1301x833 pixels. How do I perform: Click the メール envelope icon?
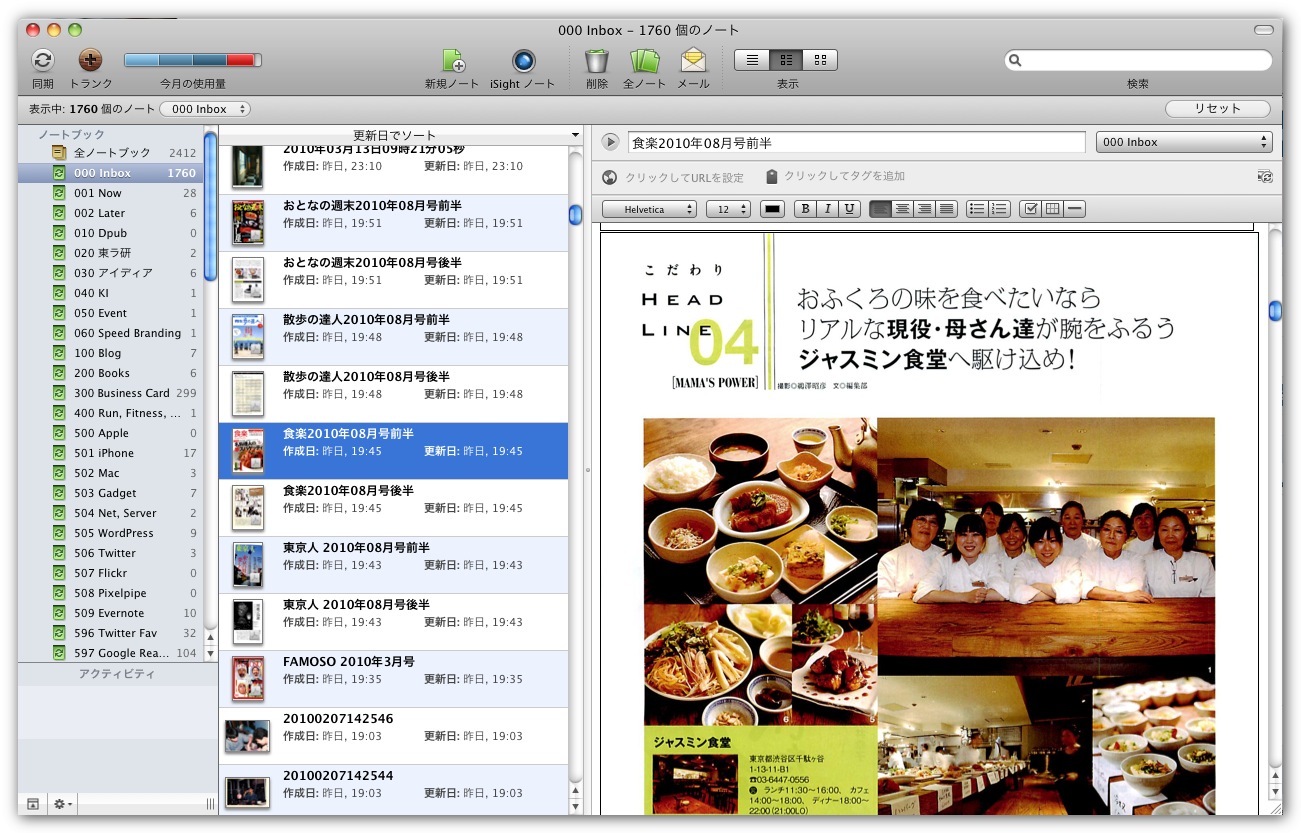pos(693,61)
